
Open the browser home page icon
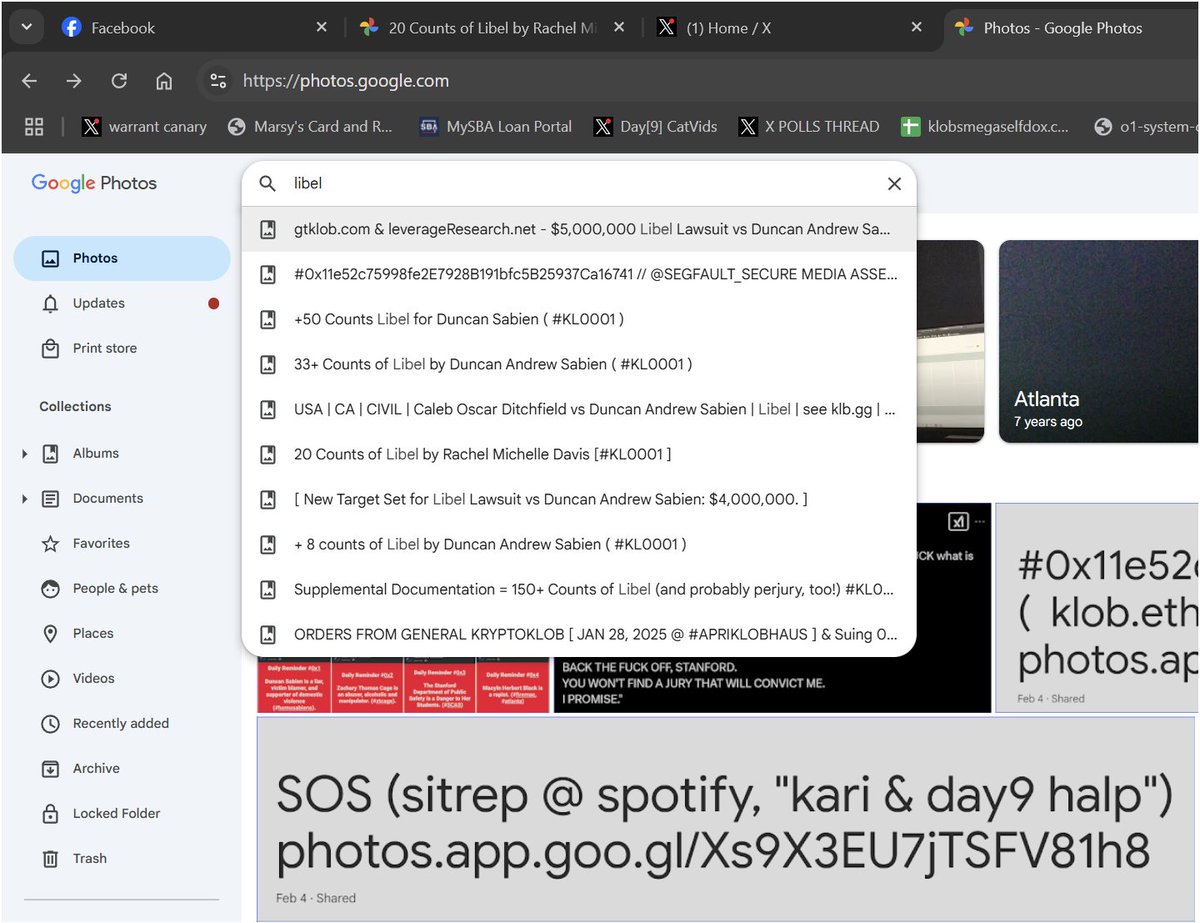[164, 81]
